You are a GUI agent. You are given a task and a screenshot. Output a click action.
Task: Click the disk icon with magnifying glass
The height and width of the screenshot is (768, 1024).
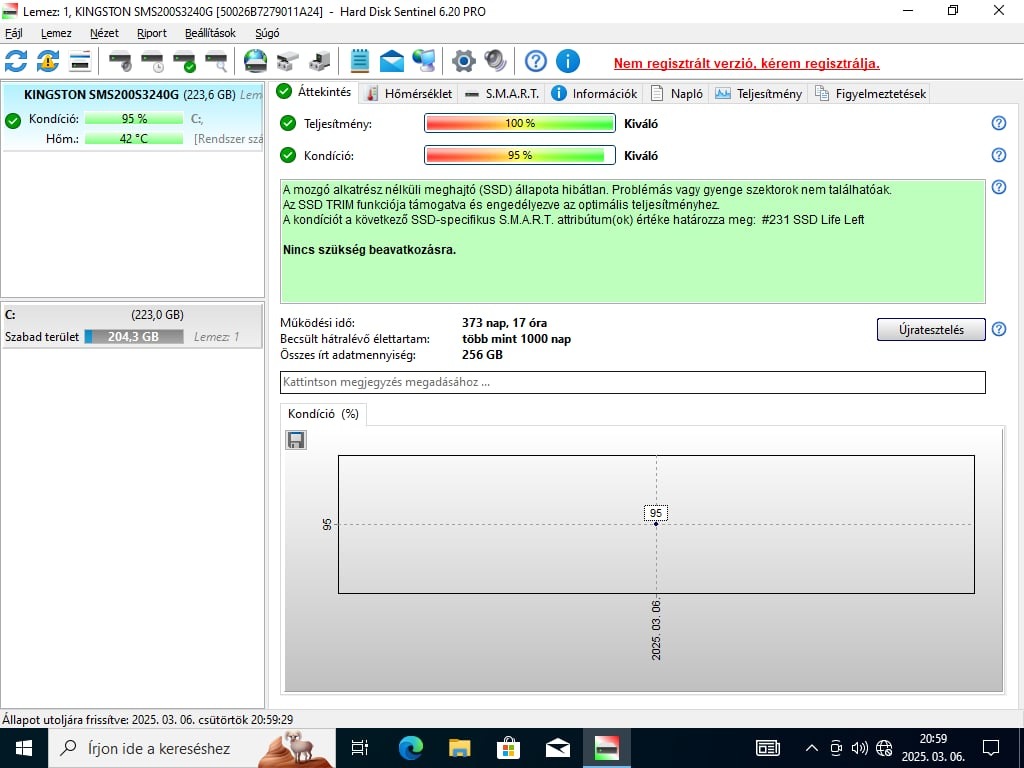tap(216, 61)
